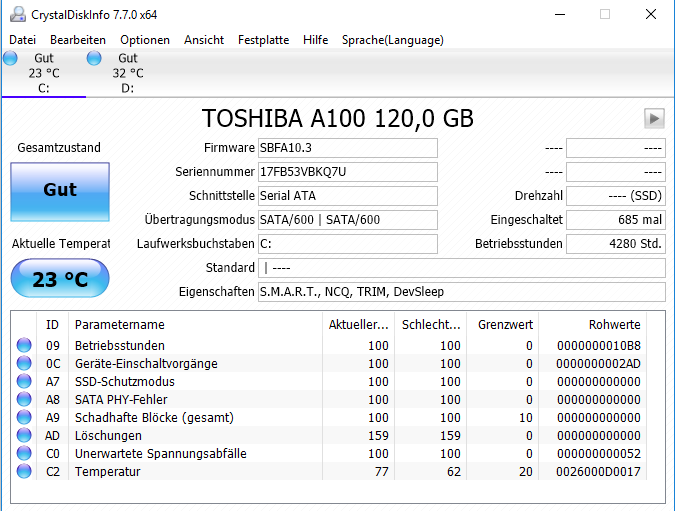Image resolution: width=675 pixels, height=511 pixels.
Task: Click status orb of SSD-Schutzmodus row
Action: point(24,381)
